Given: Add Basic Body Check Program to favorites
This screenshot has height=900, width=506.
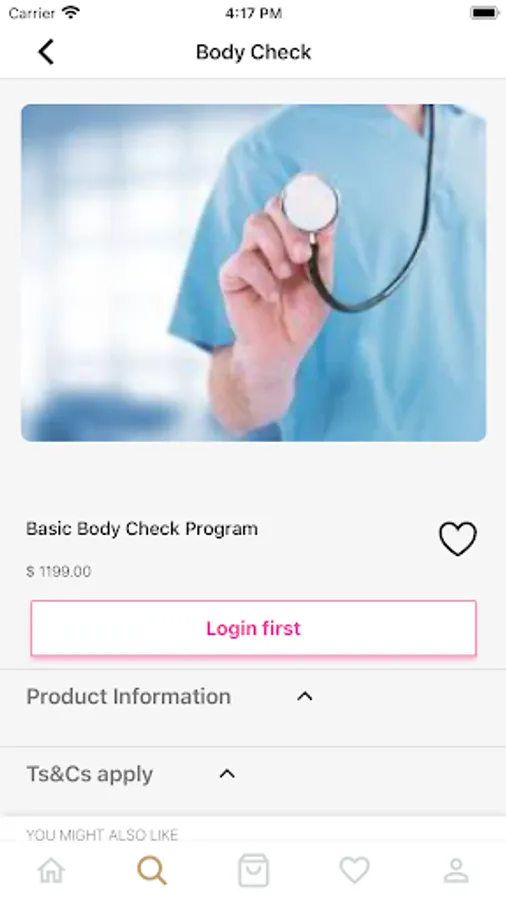Looking at the screenshot, I should click(457, 538).
